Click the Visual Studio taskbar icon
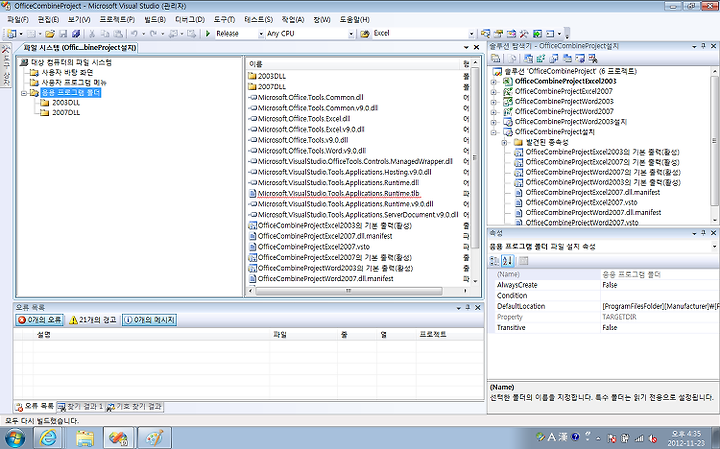 tap(118, 438)
